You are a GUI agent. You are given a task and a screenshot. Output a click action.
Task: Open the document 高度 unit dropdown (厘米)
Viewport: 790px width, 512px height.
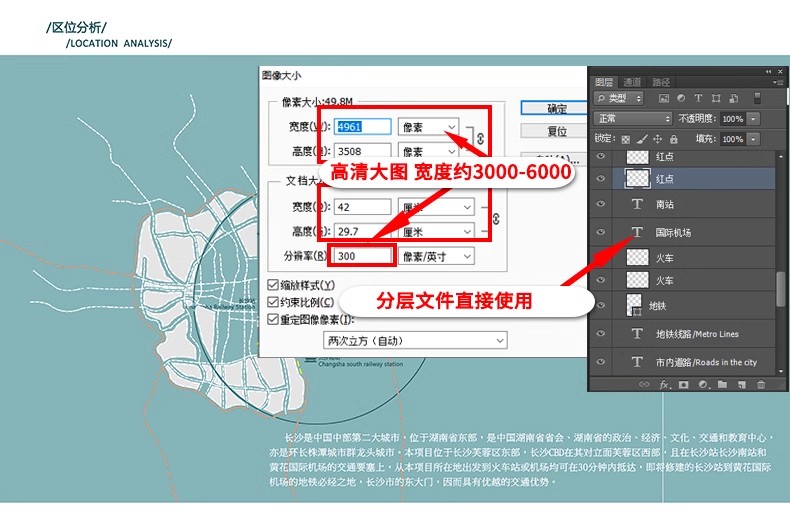(436, 231)
